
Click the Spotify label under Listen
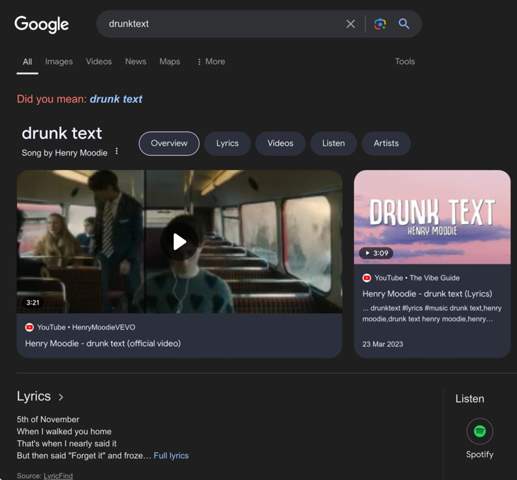pos(480,454)
